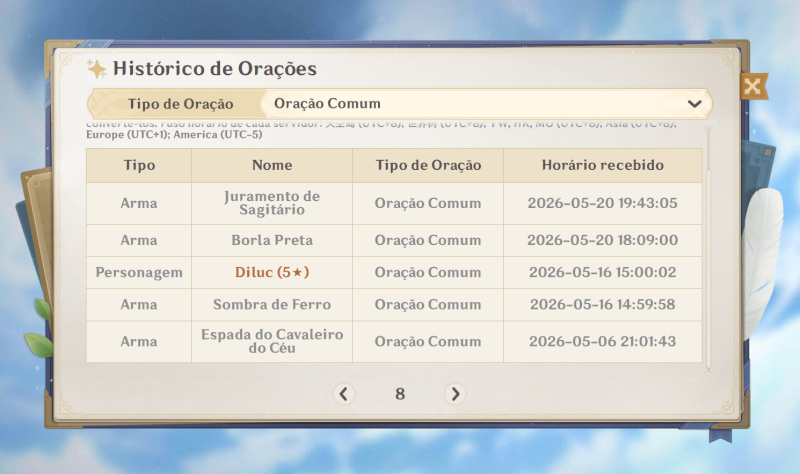Select the Juramento de Sagitário entry
Screen dimensions: 800x474
tap(272, 203)
